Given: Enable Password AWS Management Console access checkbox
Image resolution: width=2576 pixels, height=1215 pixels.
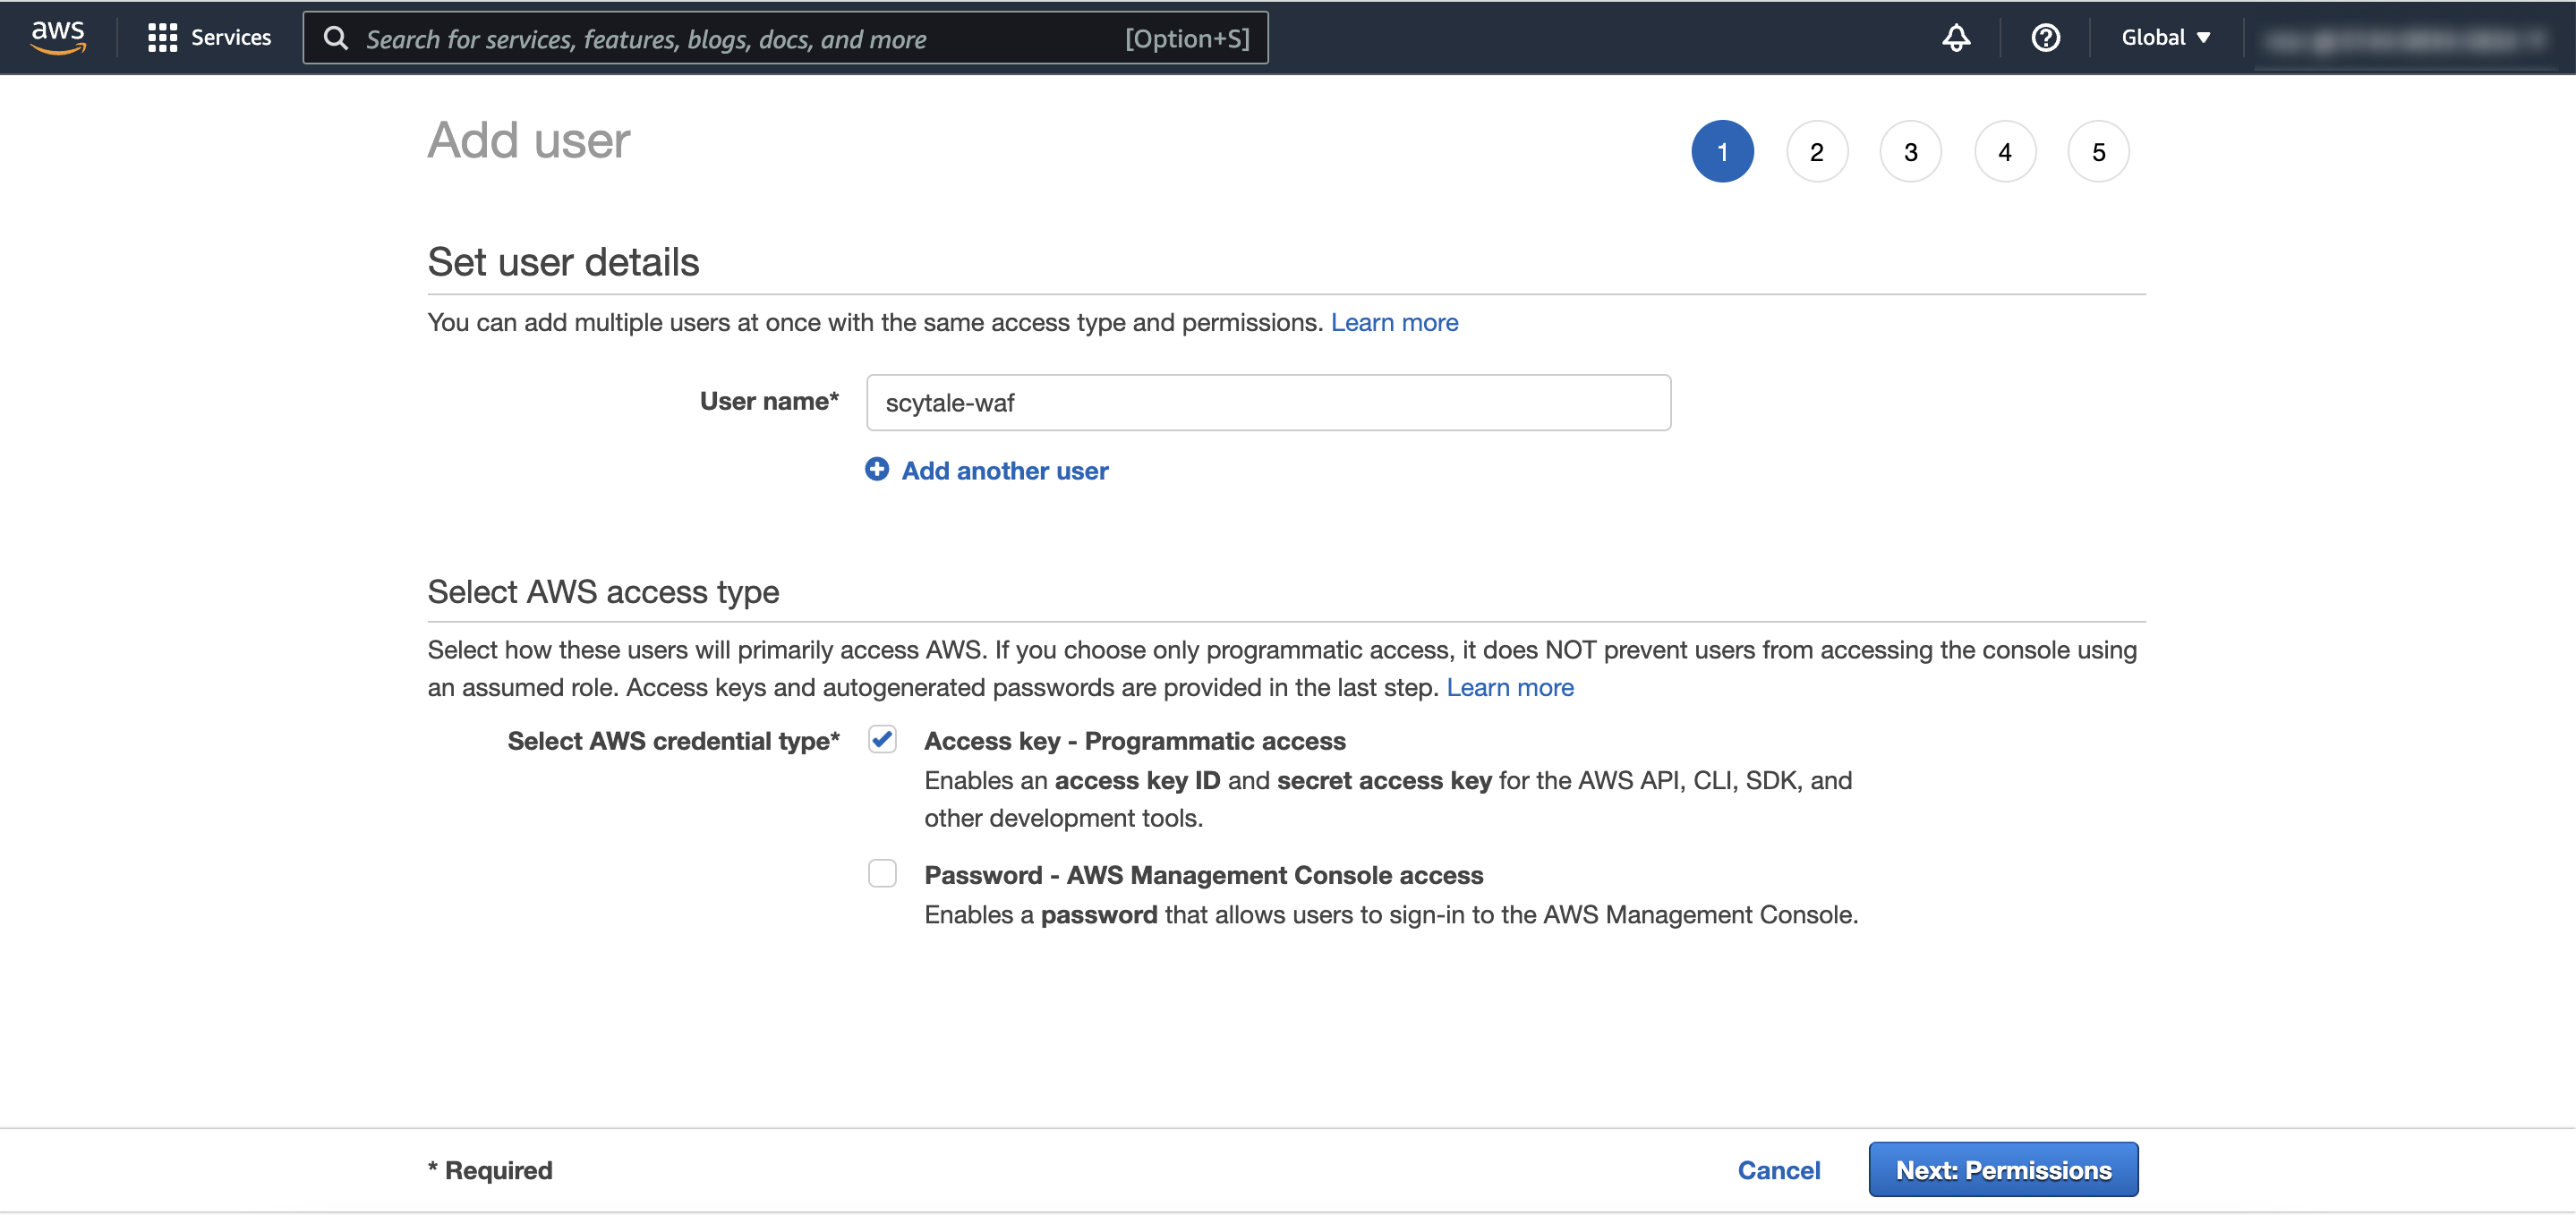Looking at the screenshot, I should [x=882, y=874].
